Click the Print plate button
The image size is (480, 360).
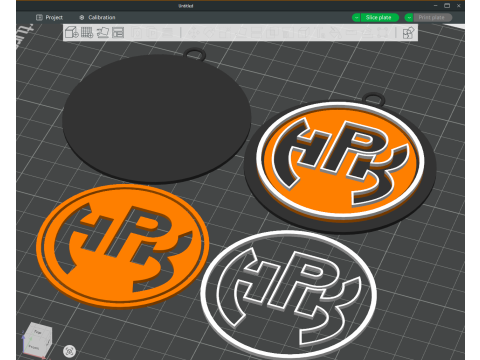(433, 17)
